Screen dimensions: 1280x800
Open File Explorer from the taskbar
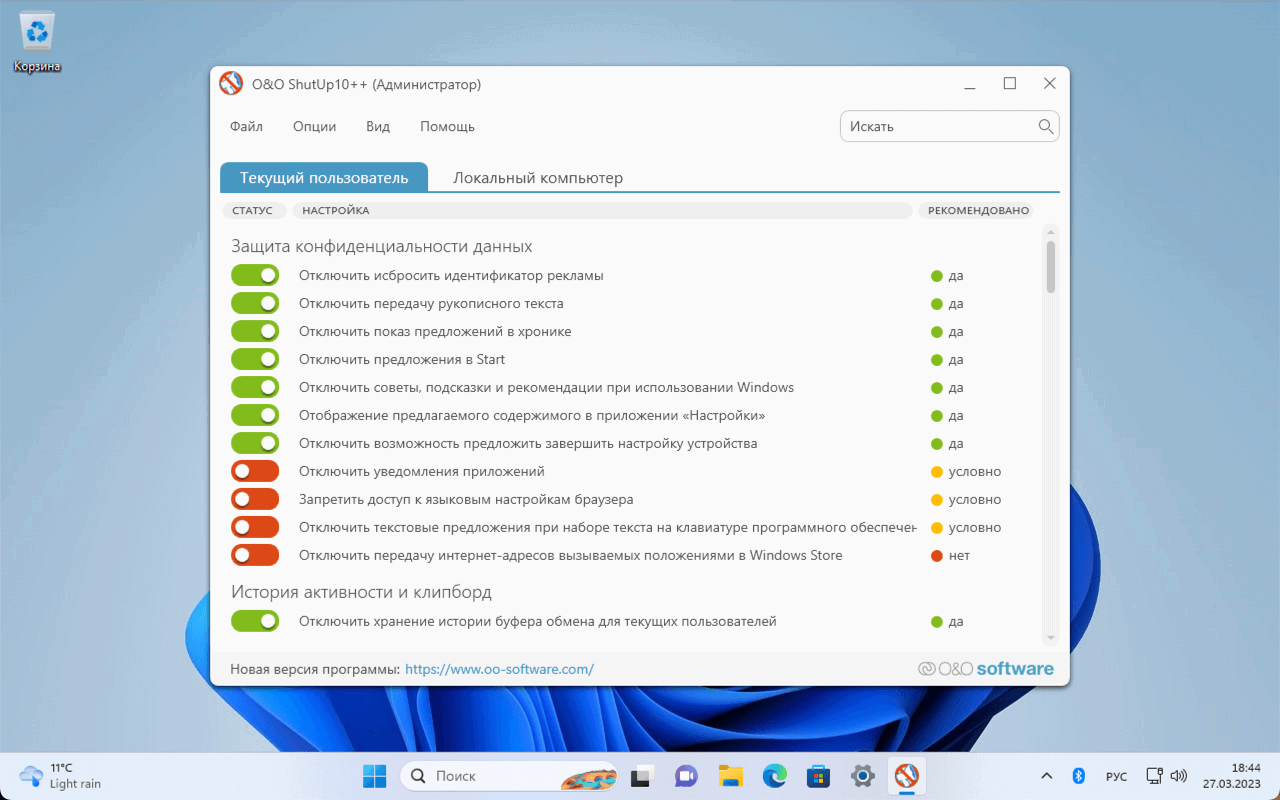pyautogui.click(x=731, y=776)
